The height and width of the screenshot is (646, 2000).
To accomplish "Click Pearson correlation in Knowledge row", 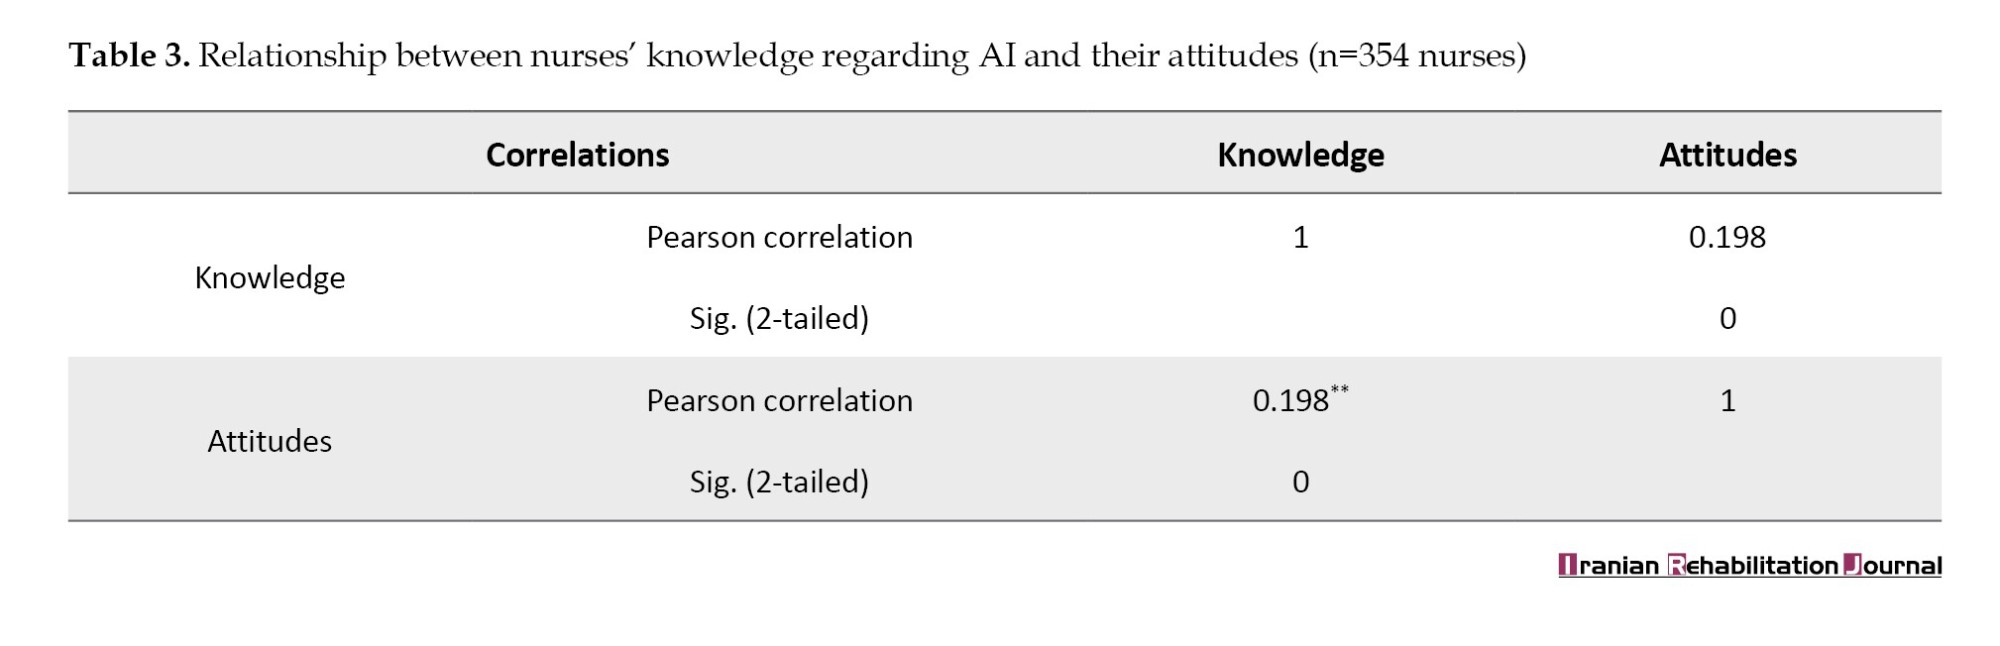I will click(x=779, y=237).
